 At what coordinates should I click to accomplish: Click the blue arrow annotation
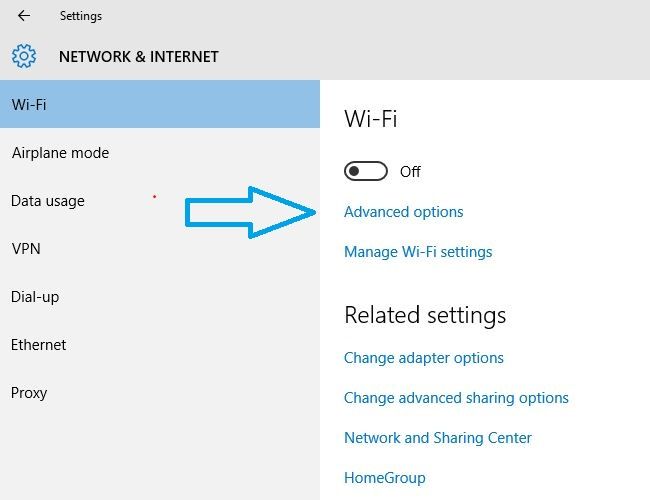pyautogui.click(x=250, y=212)
